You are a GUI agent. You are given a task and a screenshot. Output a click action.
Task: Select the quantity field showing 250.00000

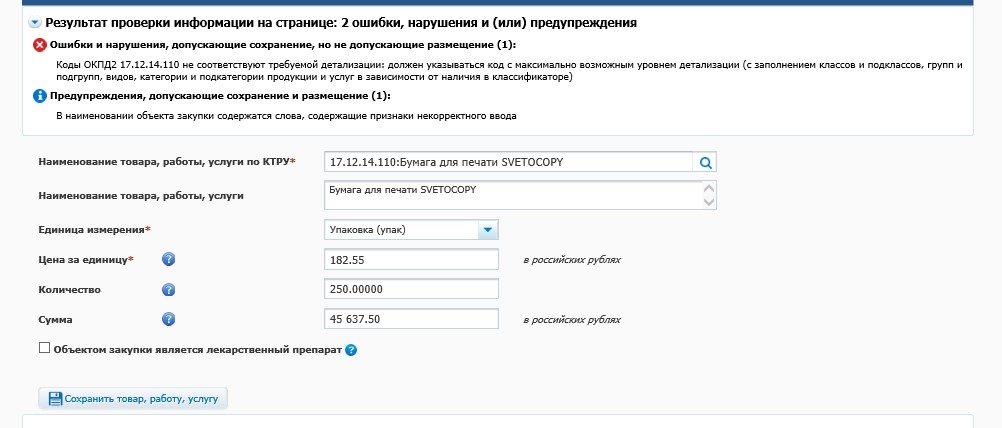(x=411, y=290)
